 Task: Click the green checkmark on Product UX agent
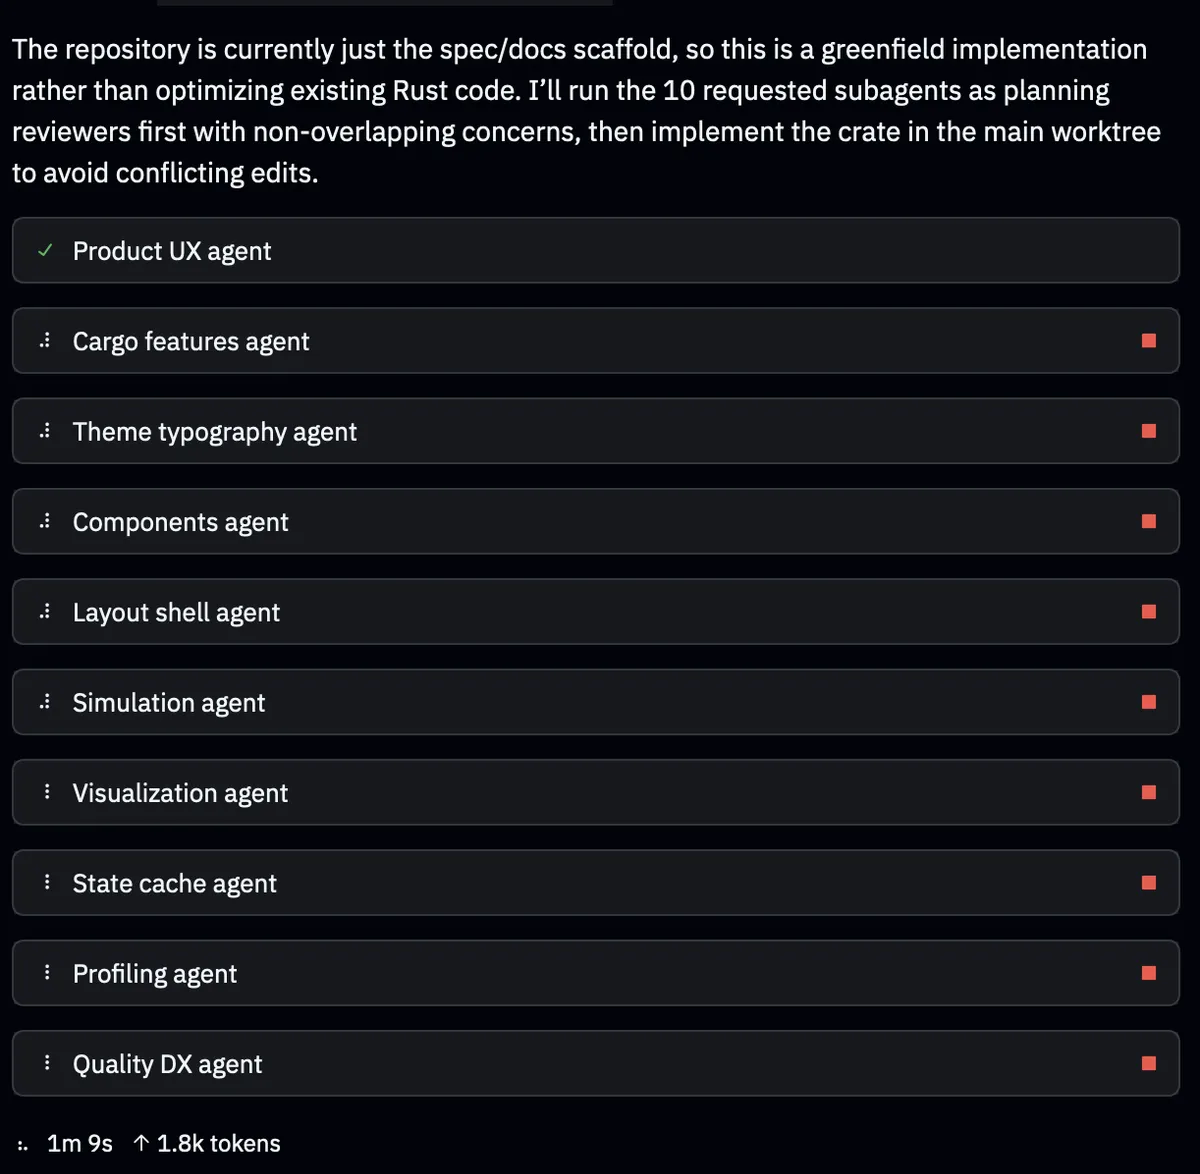point(45,251)
